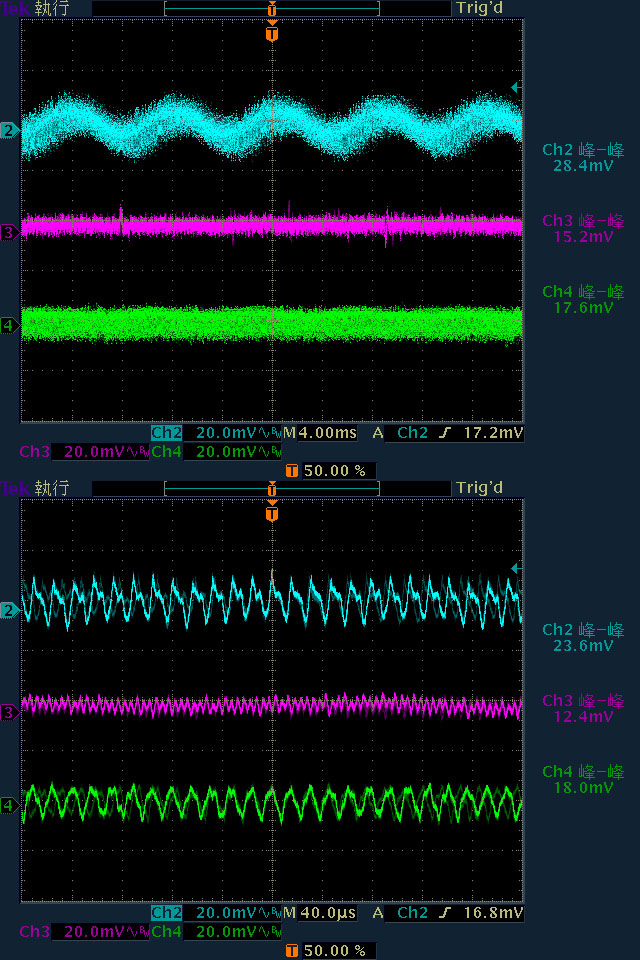Click the Ch4 ground marker in the 40.0µs capture

click(x=9, y=805)
